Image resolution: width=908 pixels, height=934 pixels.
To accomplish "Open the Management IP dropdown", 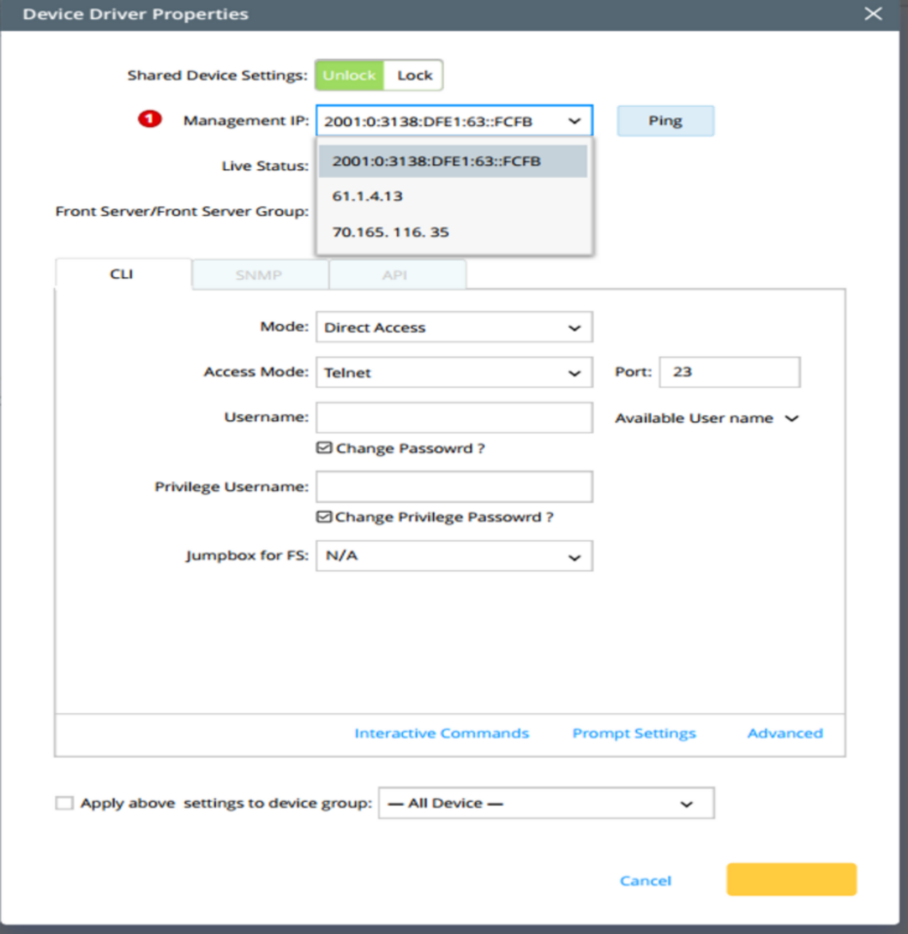I will 454,121.
